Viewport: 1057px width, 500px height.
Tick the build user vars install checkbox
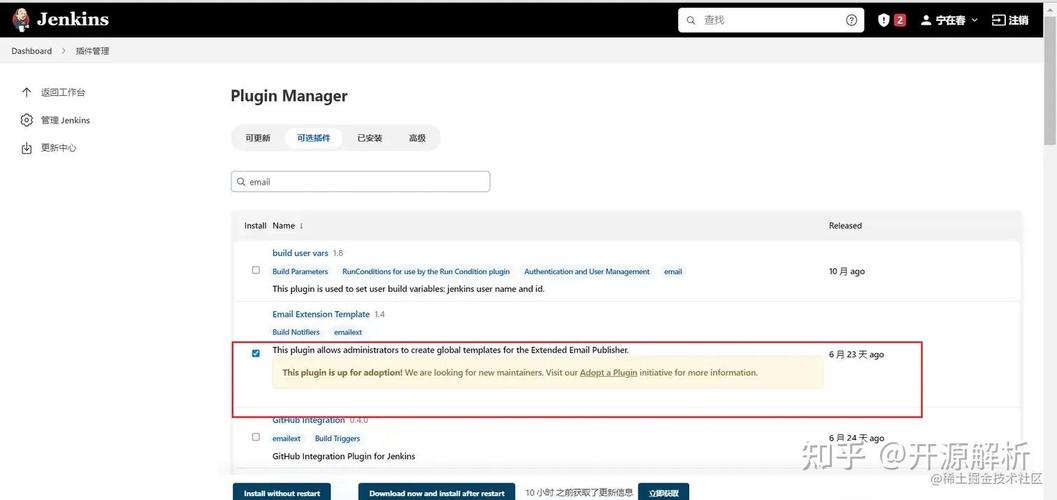255,270
